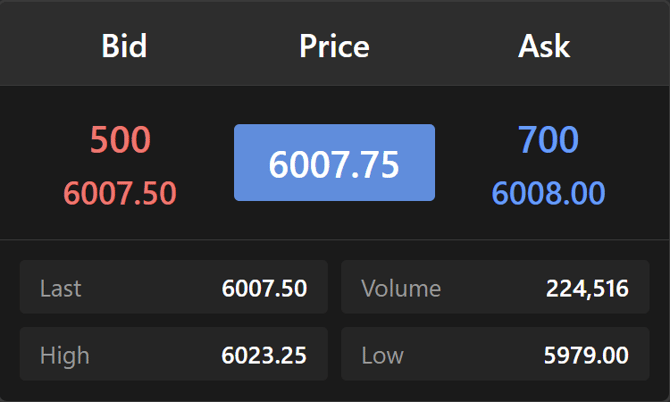Select the High value 6023.25
The image size is (670, 402).
click(x=264, y=355)
